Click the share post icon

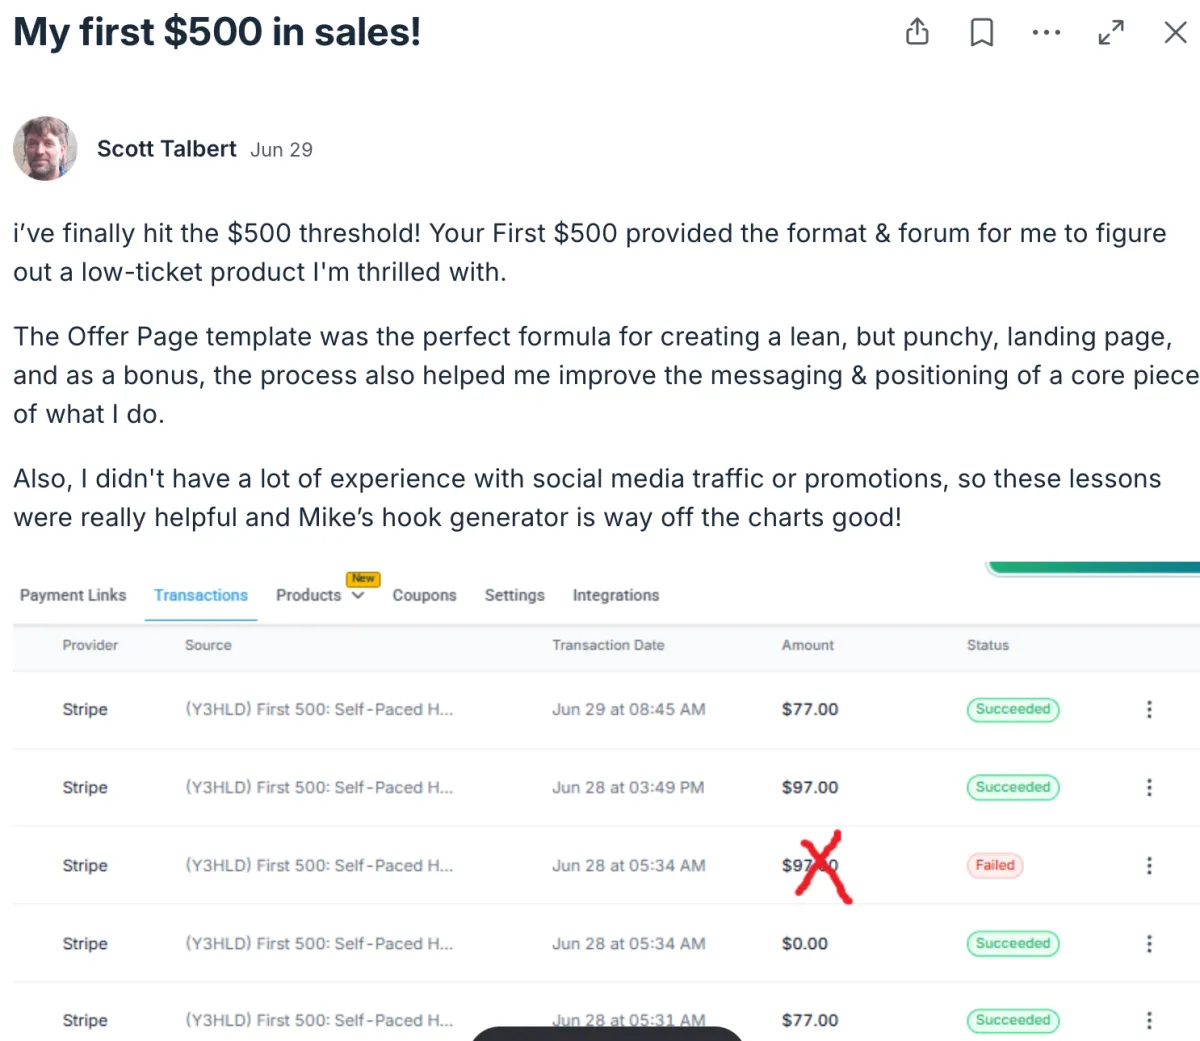point(917,33)
